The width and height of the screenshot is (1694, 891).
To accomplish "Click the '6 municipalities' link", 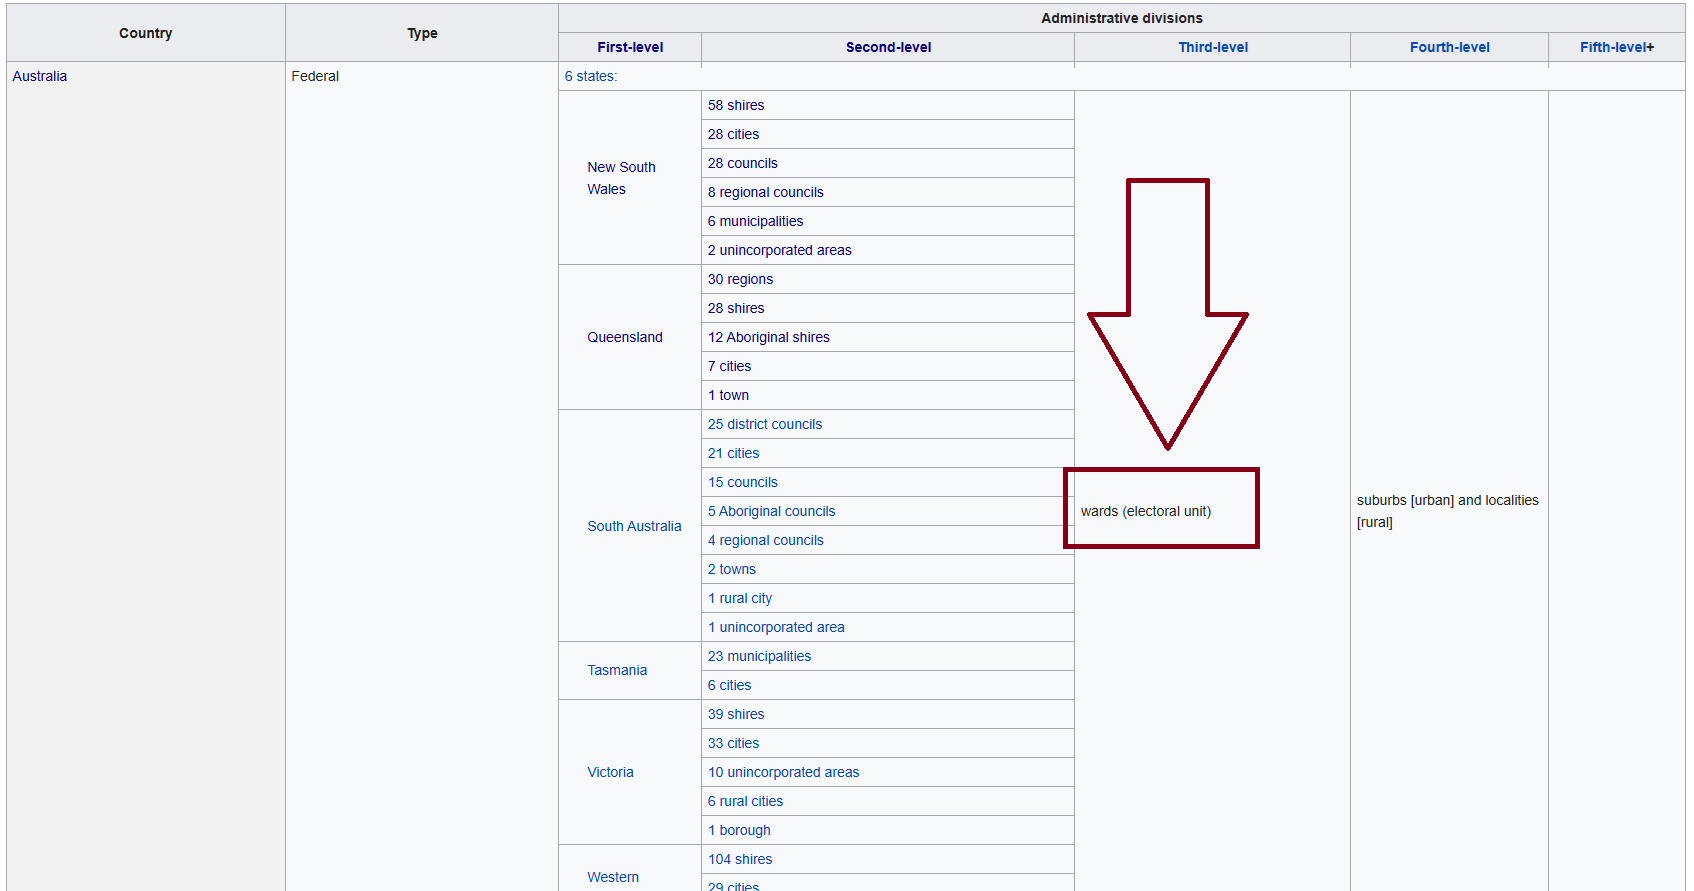I will (755, 221).
